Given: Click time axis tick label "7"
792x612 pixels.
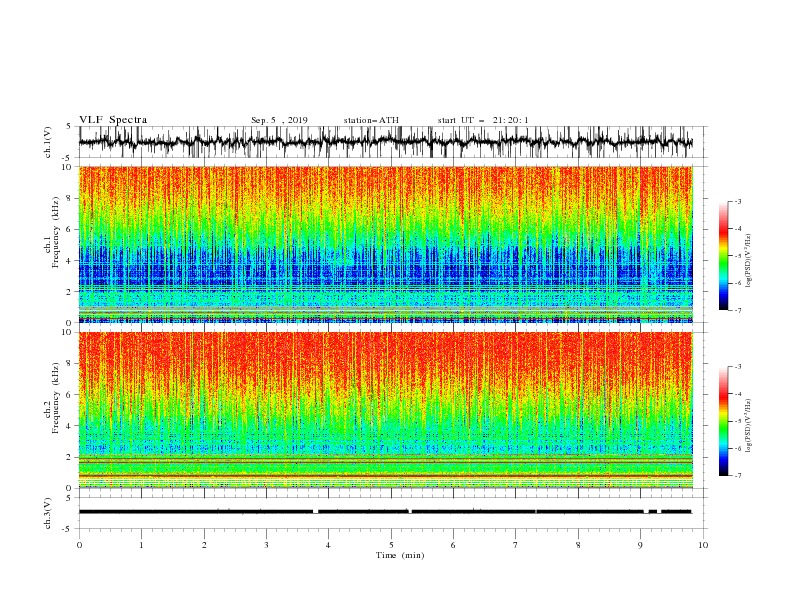Looking at the screenshot, I should tap(516, 545).
